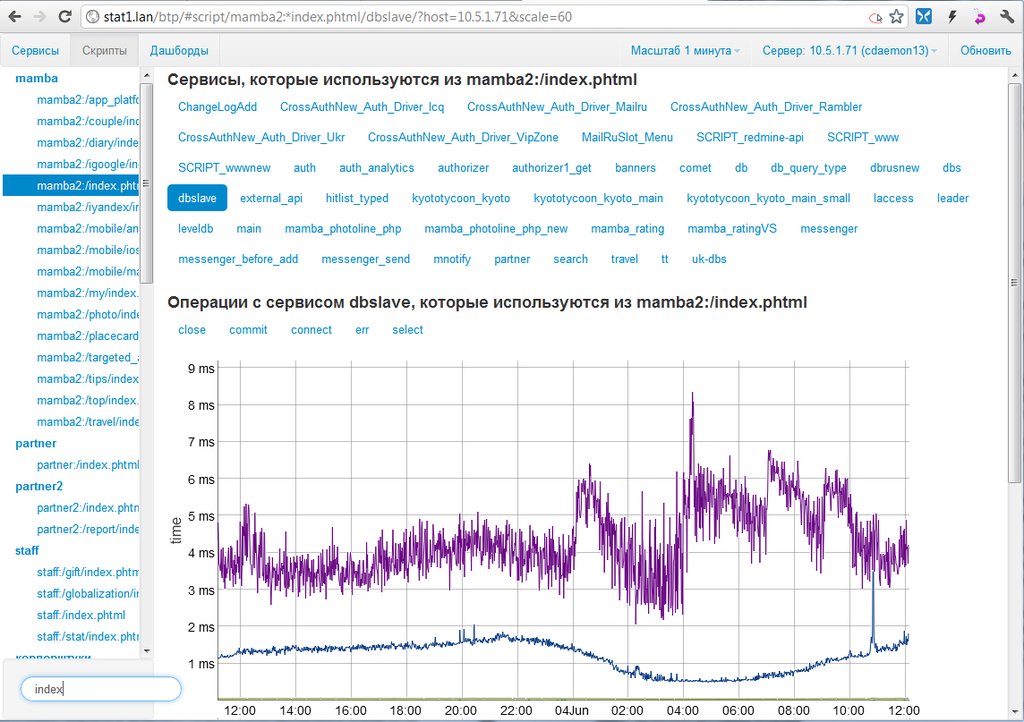
Task: Bookmark page with star icon
Action: pyautogui.click(x=897, y=17)
